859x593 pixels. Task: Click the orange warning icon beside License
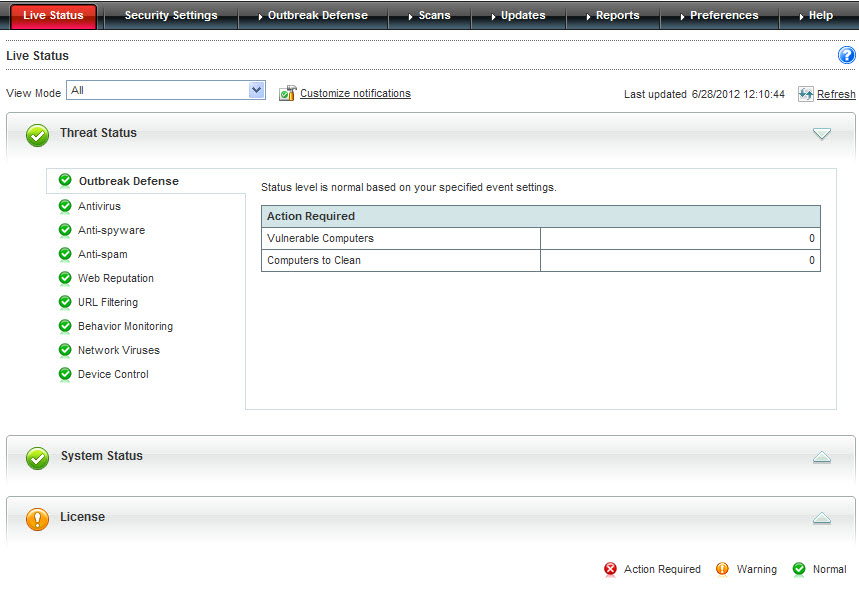click(x=37, y=519)
